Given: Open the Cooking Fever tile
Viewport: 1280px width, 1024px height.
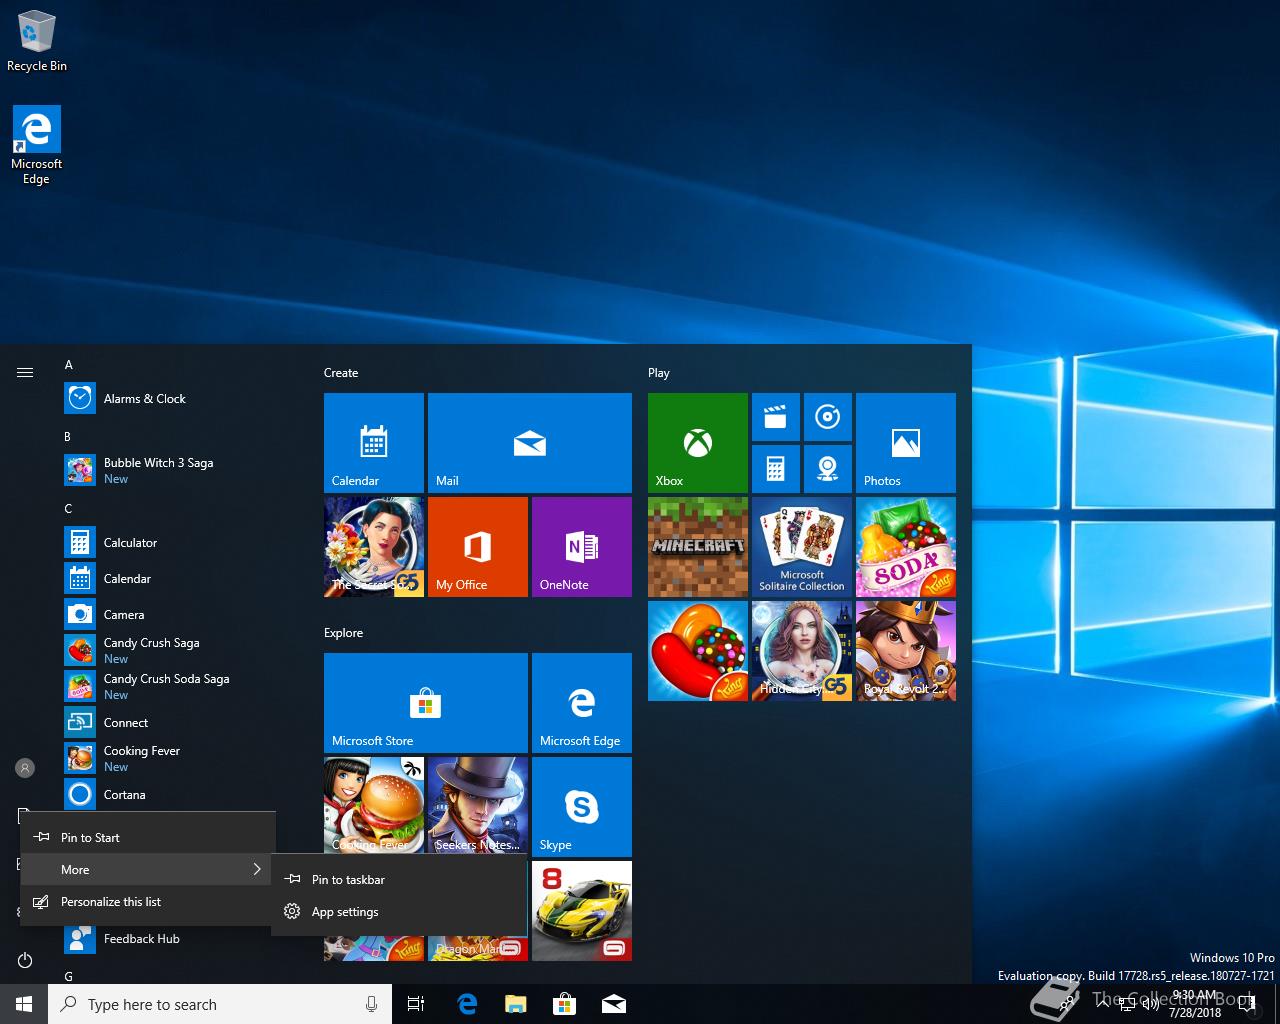Looking at the screenshot, I should [374, 807].
